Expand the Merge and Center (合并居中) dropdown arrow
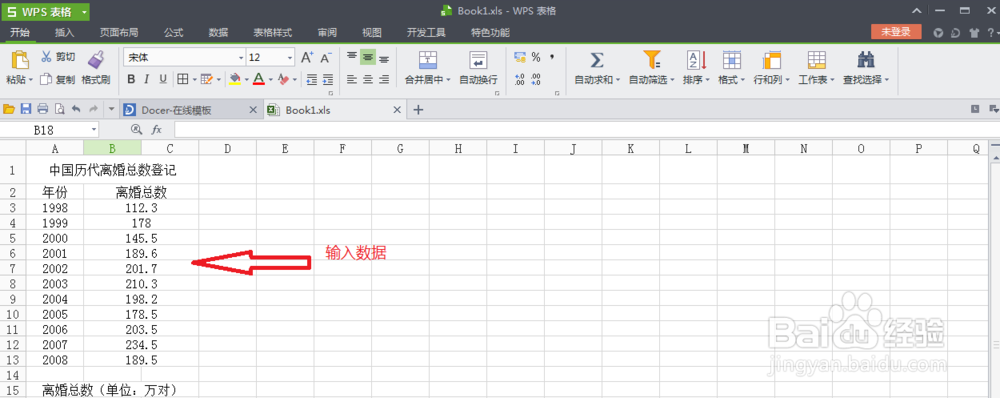The width and height of the screenshot is (1000, 398). pyautogui.click(x=448, y=80)
